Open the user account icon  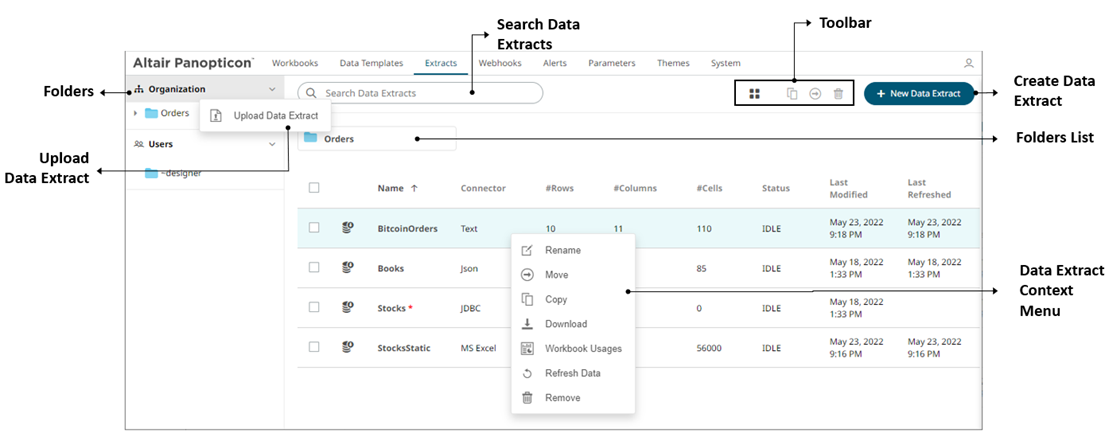pyautogui.click(x=968, y=63)
